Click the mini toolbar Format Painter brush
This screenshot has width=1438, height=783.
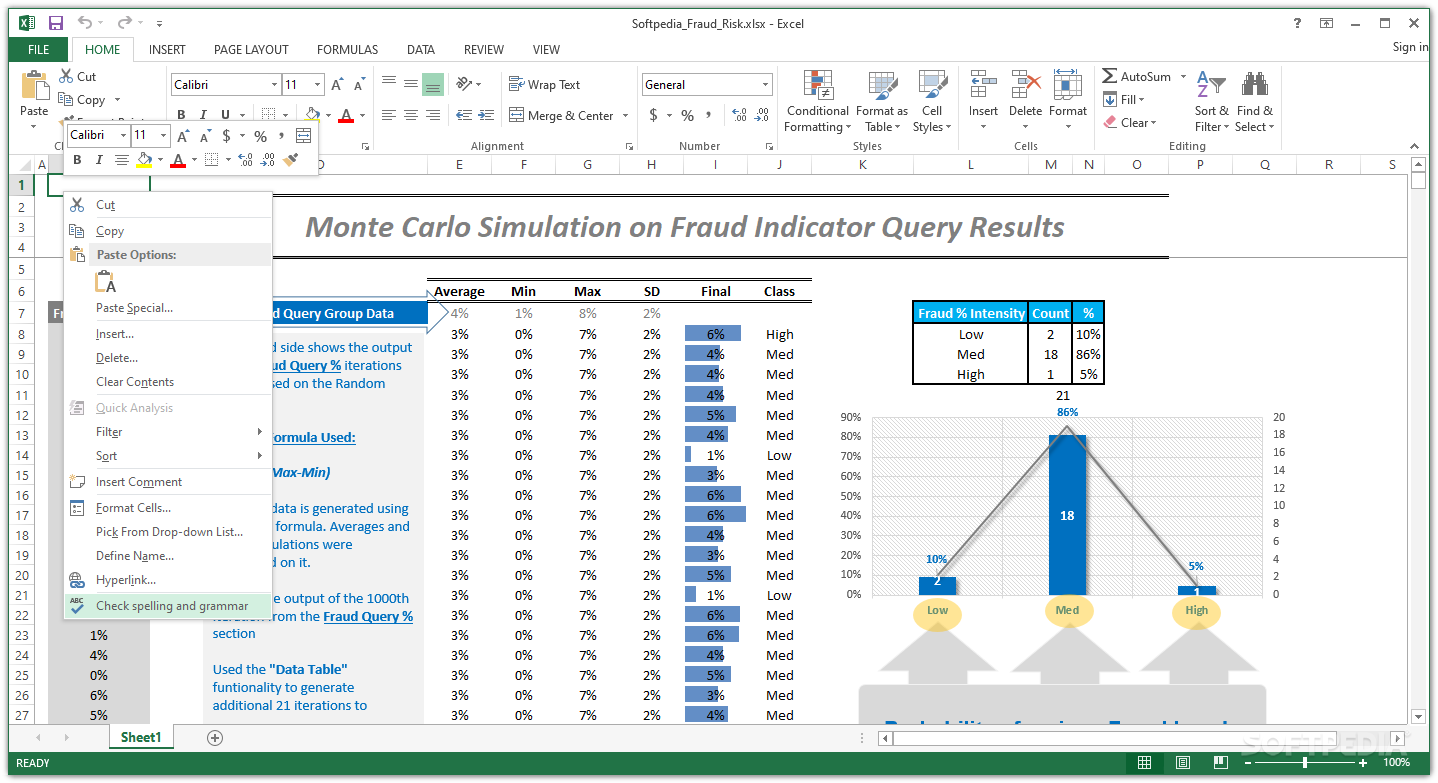291,159
